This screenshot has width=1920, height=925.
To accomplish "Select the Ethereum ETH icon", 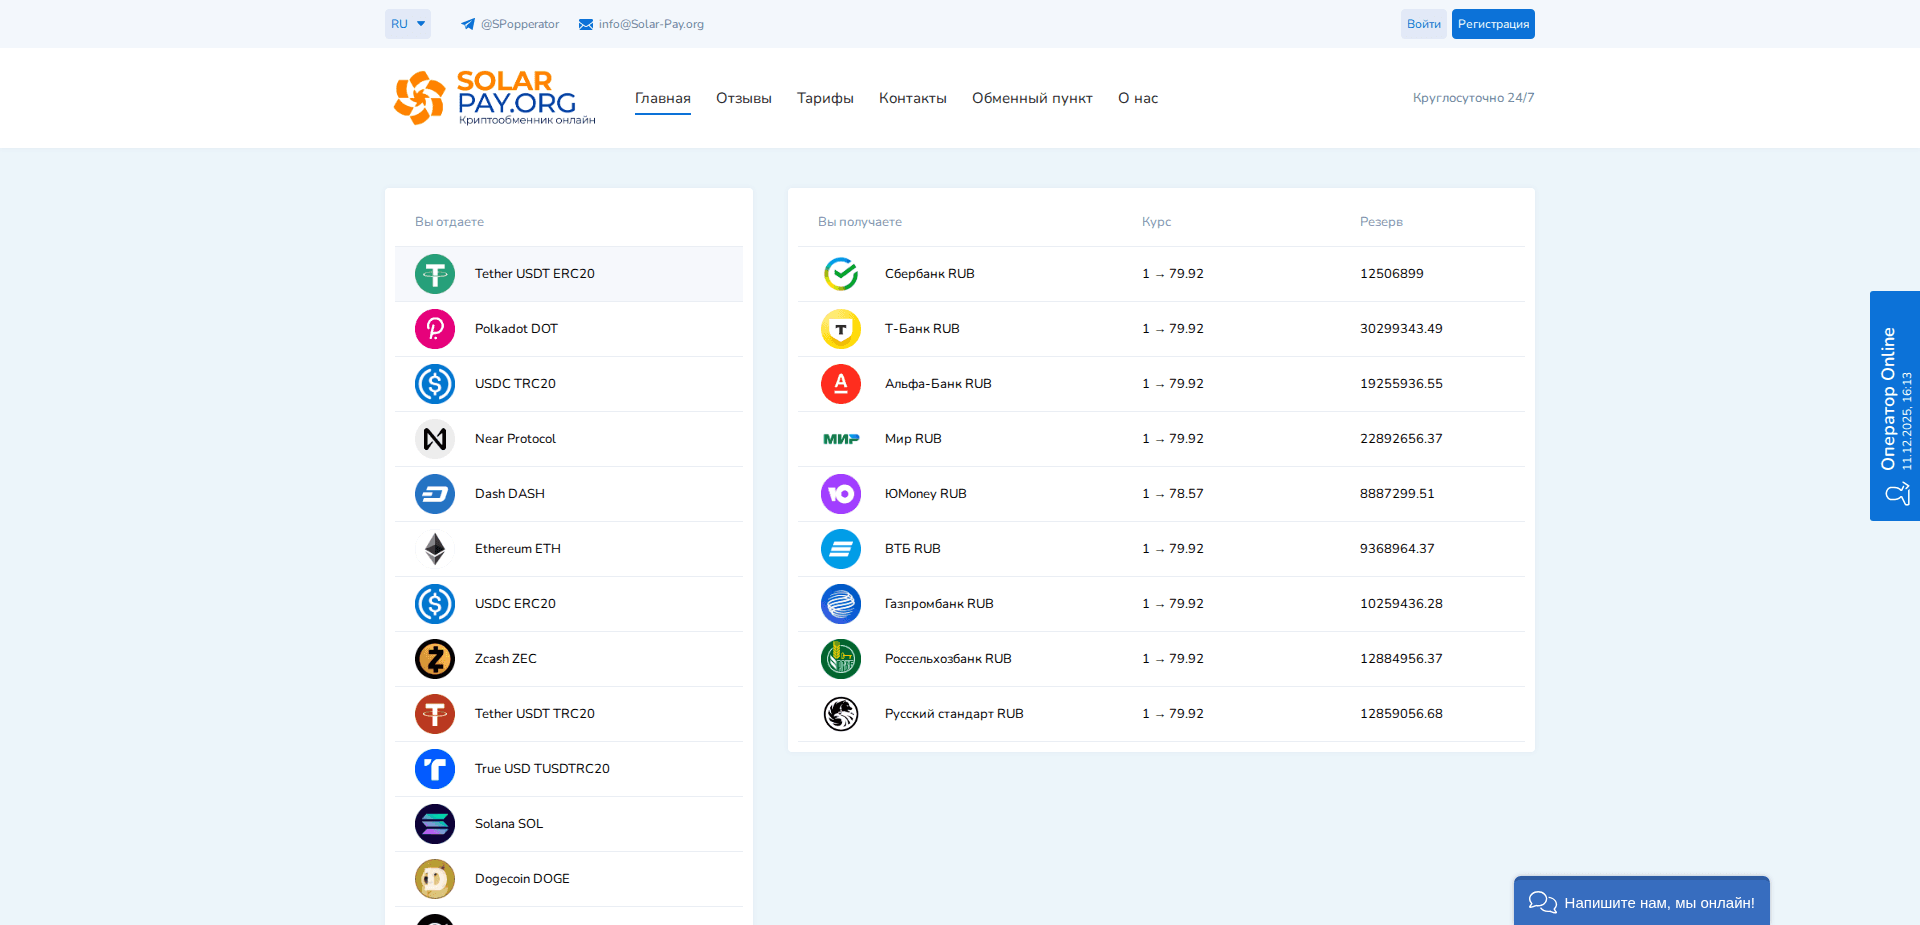I will 434,548.
